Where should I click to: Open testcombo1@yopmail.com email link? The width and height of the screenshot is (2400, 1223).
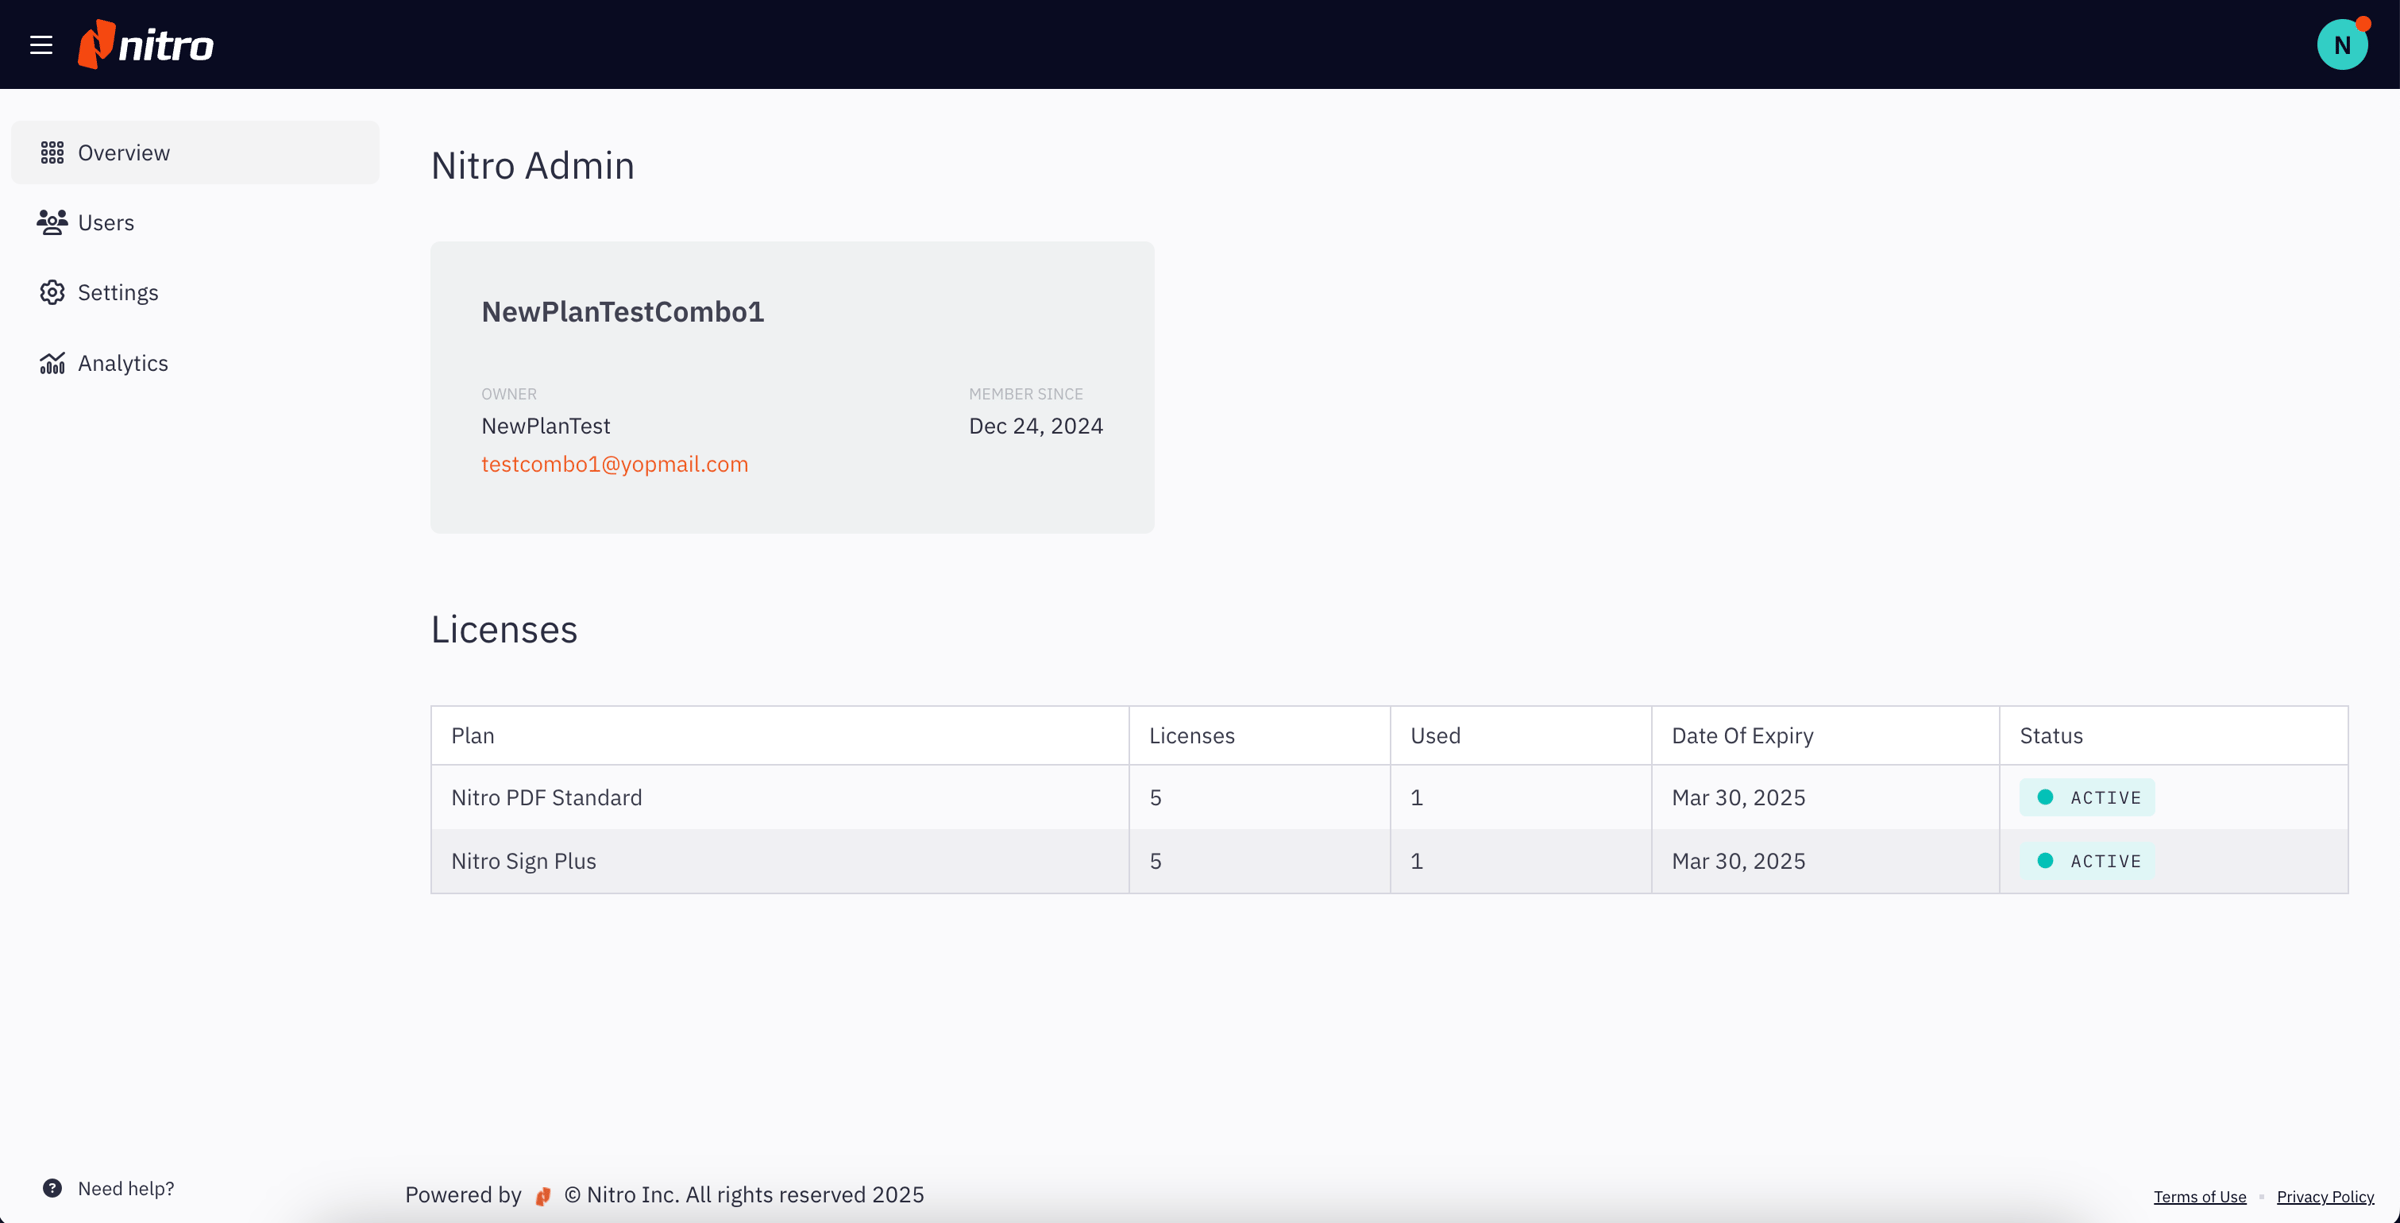pyautogui.click(x=614, y=464)
